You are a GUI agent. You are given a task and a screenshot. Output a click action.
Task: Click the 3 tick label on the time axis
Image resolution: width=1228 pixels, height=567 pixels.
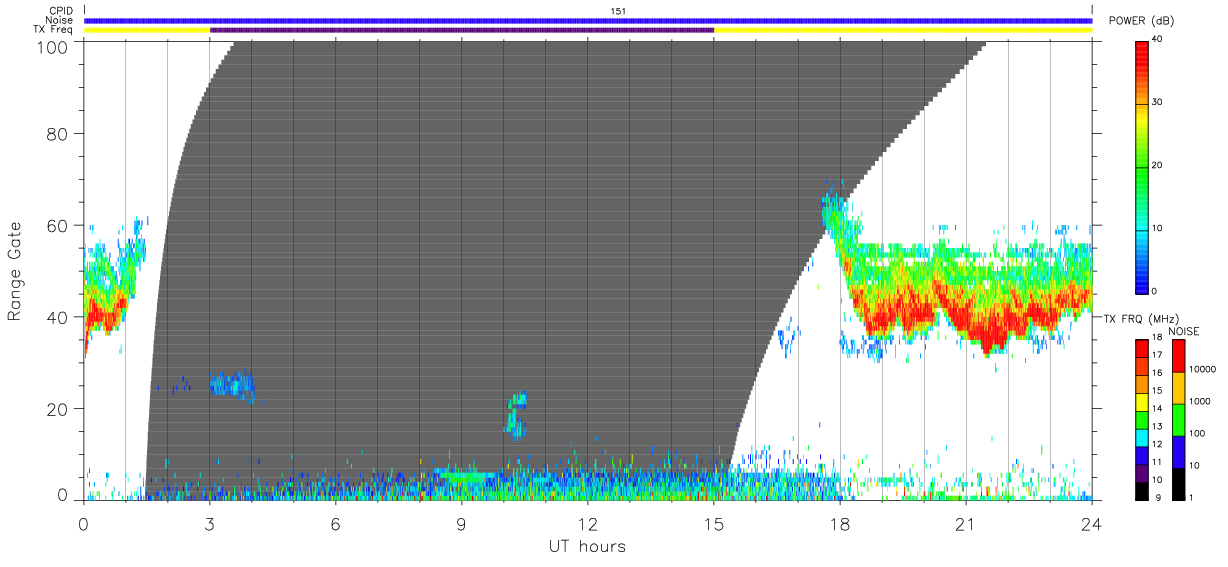pyautogui.click(x=210, y=524)
